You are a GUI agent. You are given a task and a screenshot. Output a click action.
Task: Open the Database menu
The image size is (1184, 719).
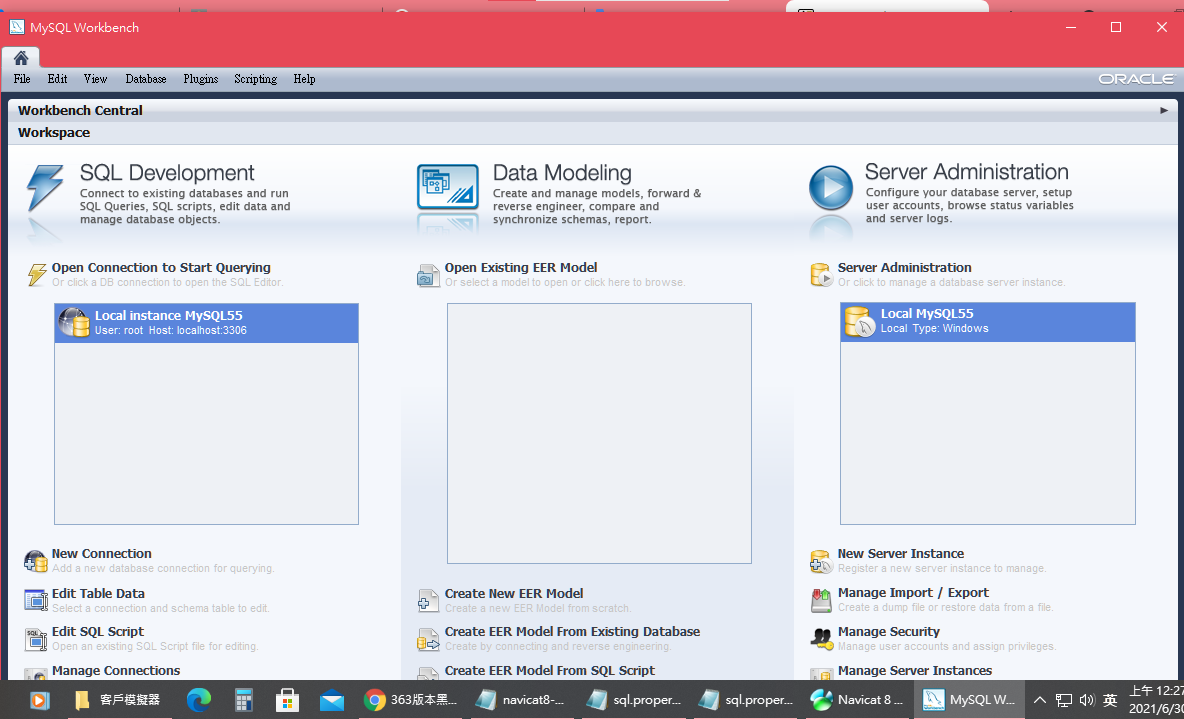(146, 79)
